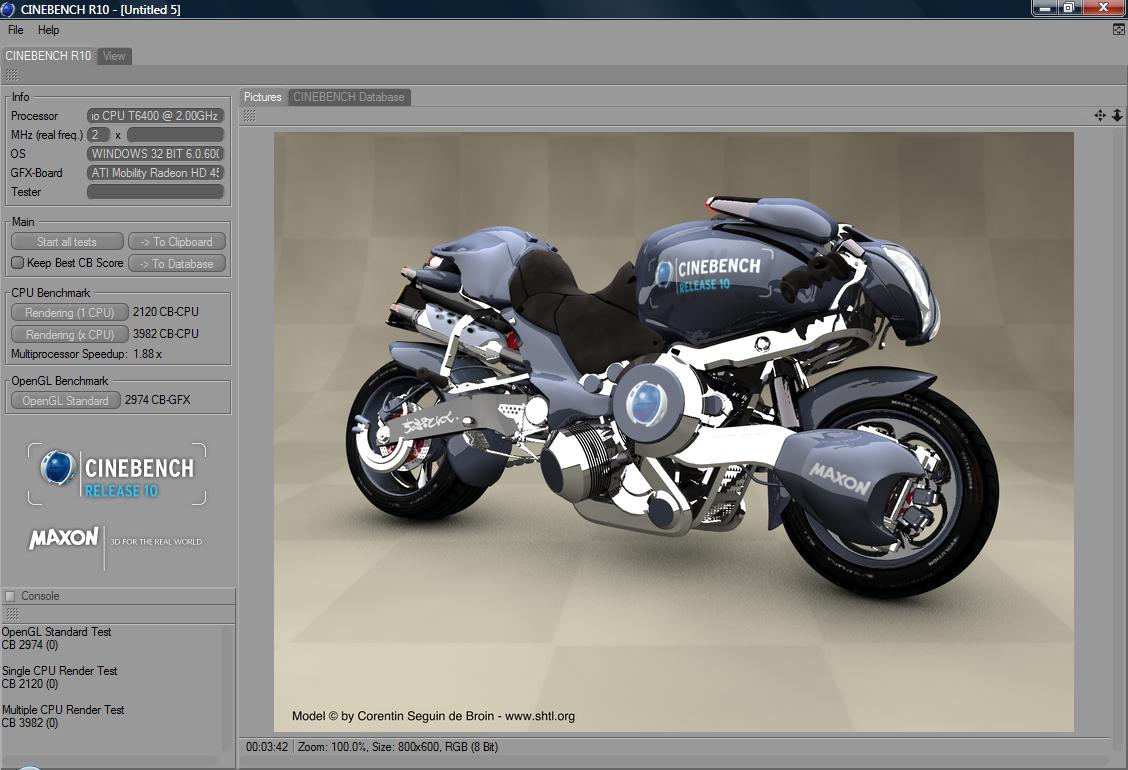Image resolution: width=1128 pixels, height=770 pixels.
Task: Open the File menu
Action: 16,30
